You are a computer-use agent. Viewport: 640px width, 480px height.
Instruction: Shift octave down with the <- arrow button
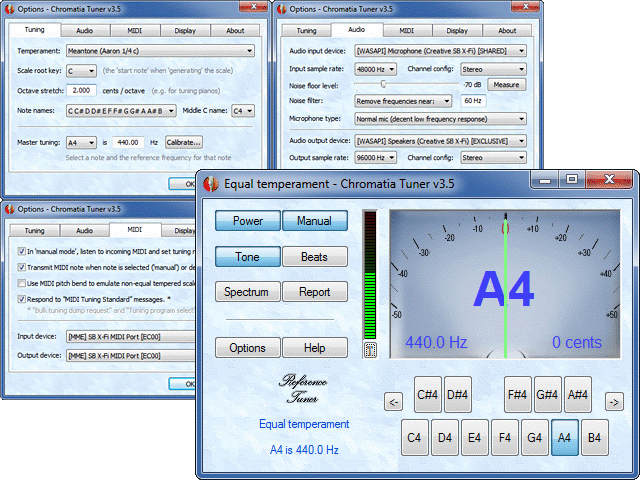pyautogui.click(x=393, y=402)
